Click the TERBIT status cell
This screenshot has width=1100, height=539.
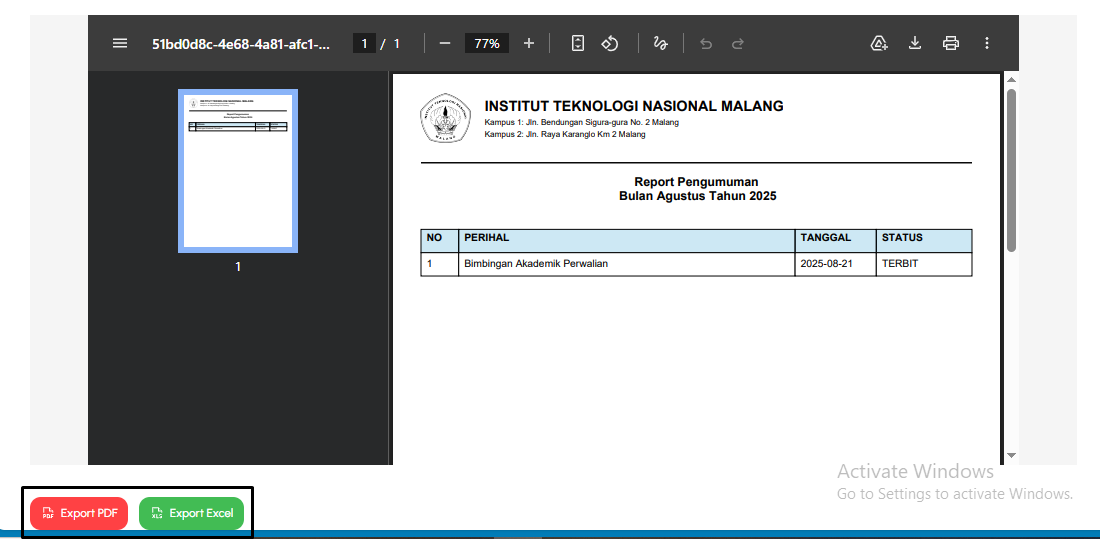(x=924, y=264)
